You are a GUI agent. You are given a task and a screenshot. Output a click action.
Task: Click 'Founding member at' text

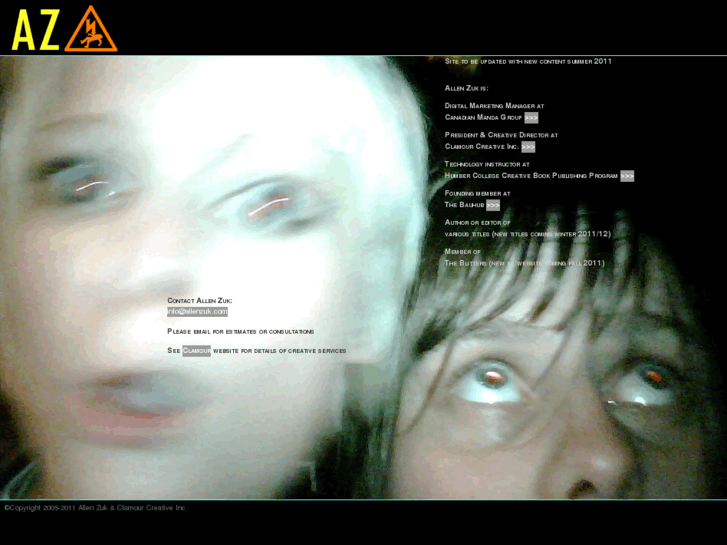tap(477, 193)
